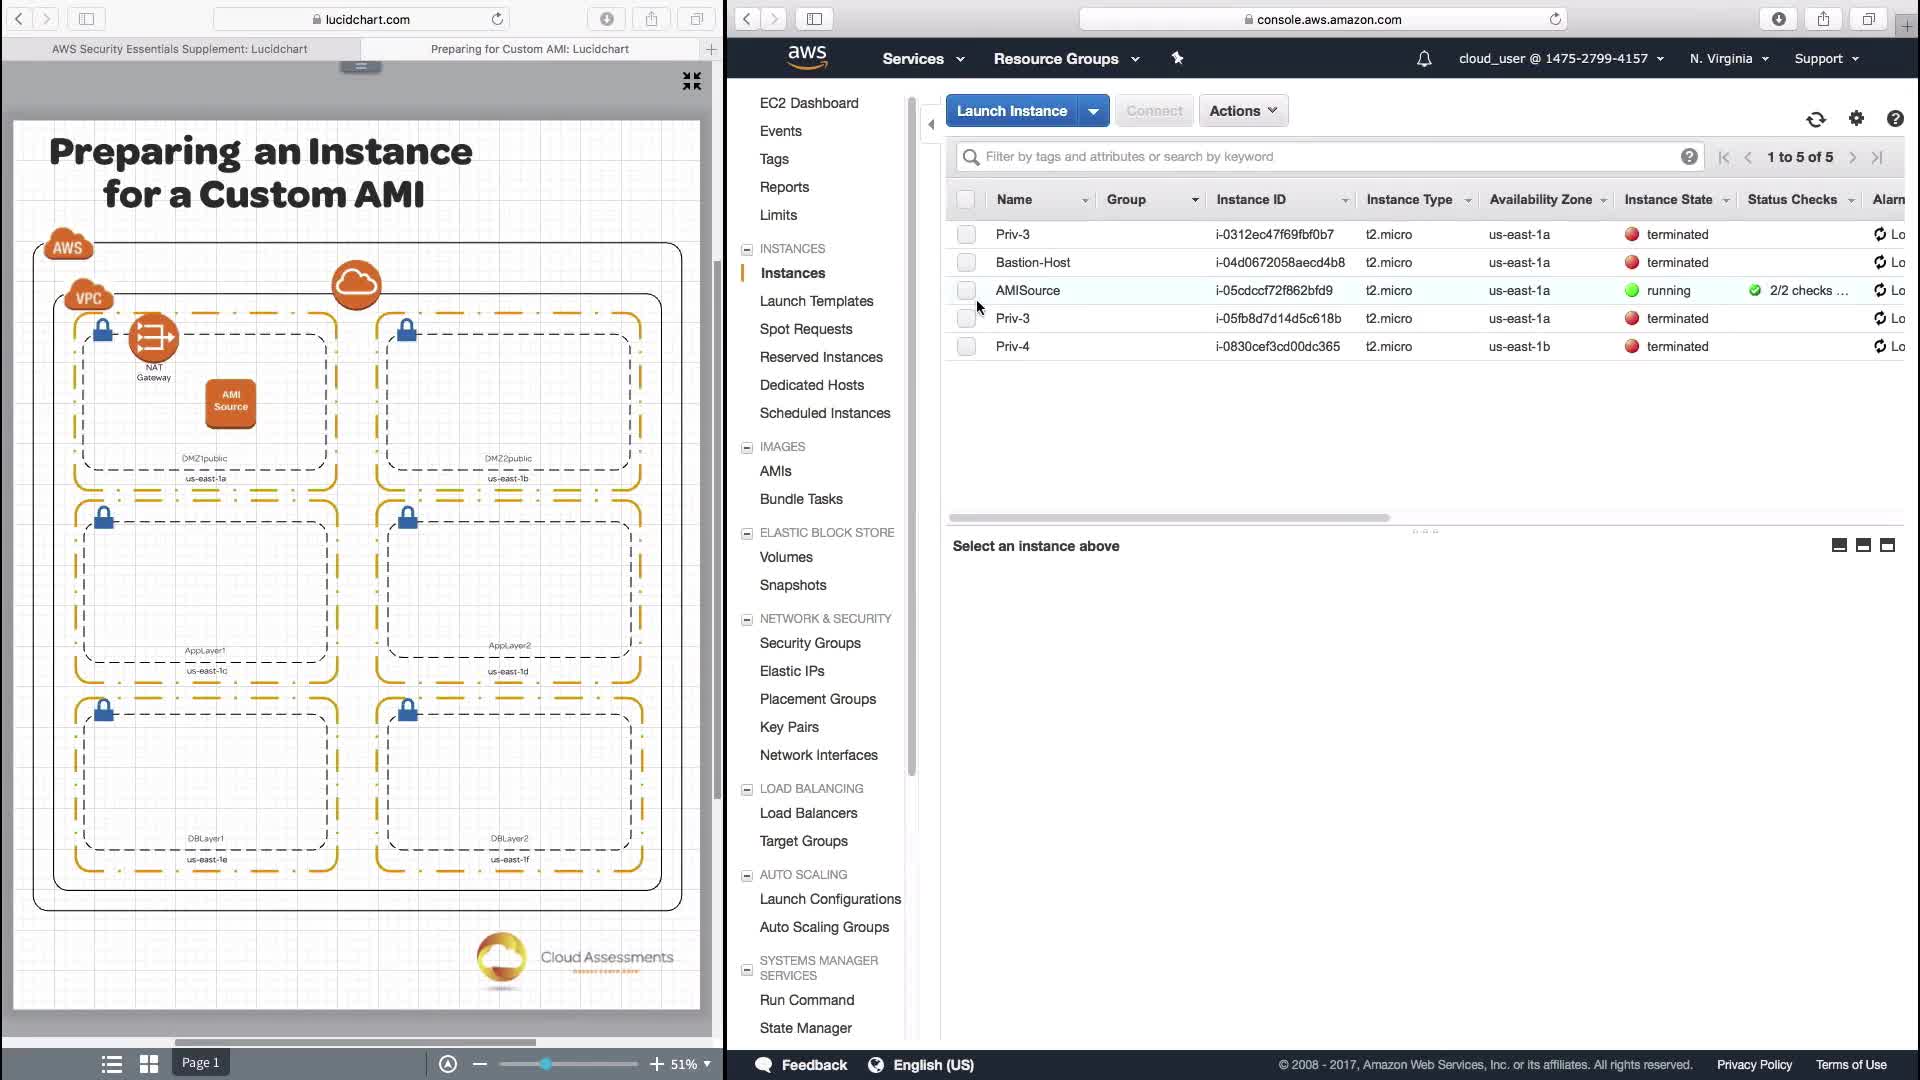Click the pin shortcut icon in the AWS header
Screen dimensions: 1920x1080
point(1177,58)
